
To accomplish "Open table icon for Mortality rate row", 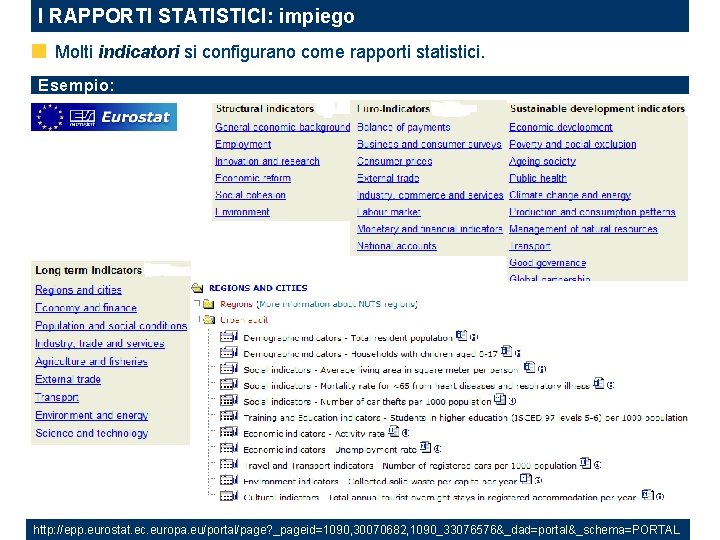I will click(229, 385).
